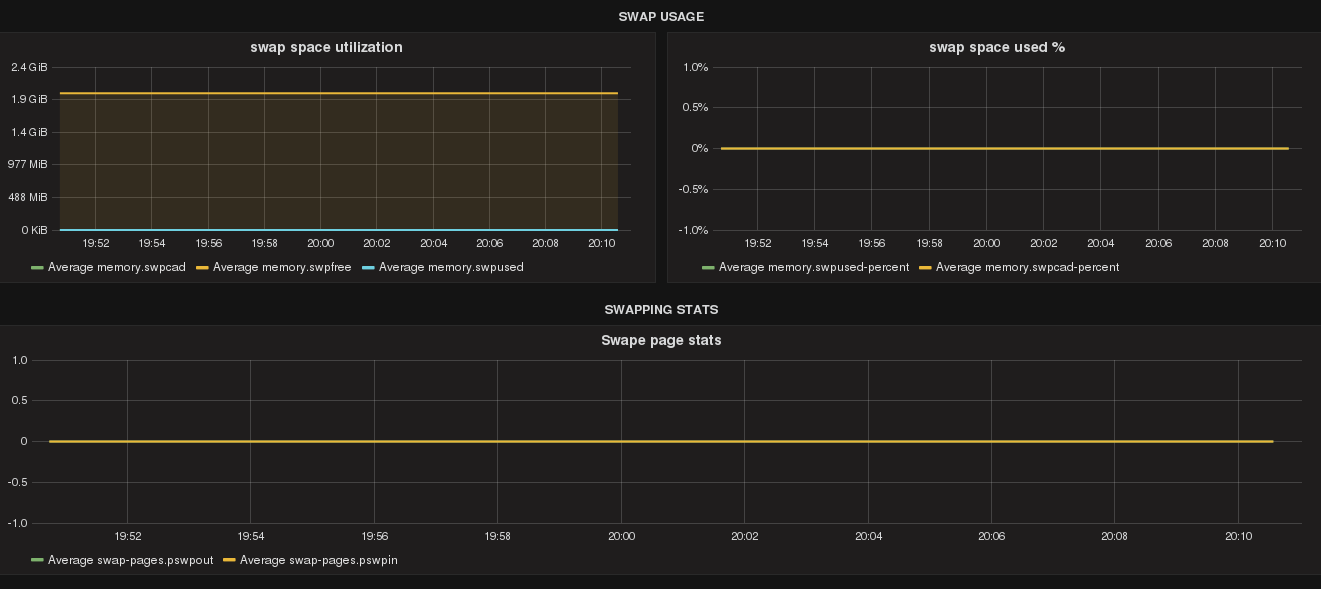Click the green memory.swpcad legend color swatch
Image resolution: width=1321 pixels, height=589 pixels.
(x=38, y=267)
